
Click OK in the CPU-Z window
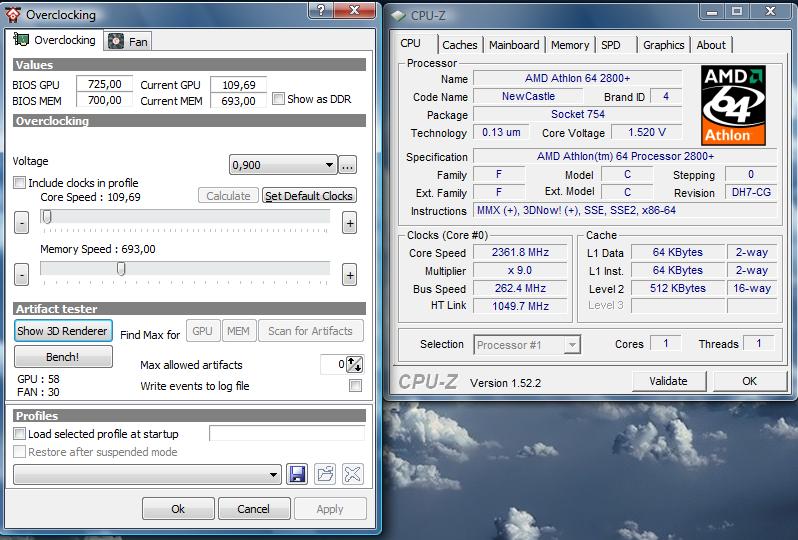(750, 381)
